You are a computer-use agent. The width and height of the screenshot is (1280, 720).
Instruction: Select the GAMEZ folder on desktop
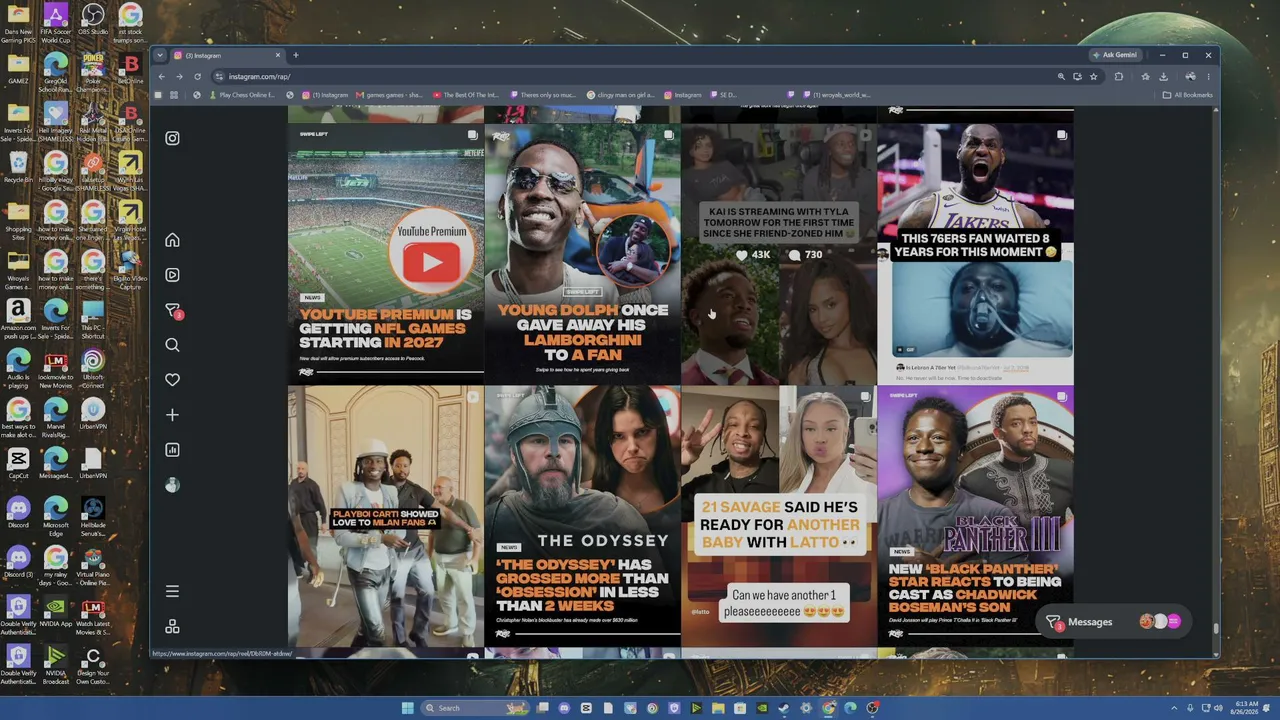tap(18, 70)
